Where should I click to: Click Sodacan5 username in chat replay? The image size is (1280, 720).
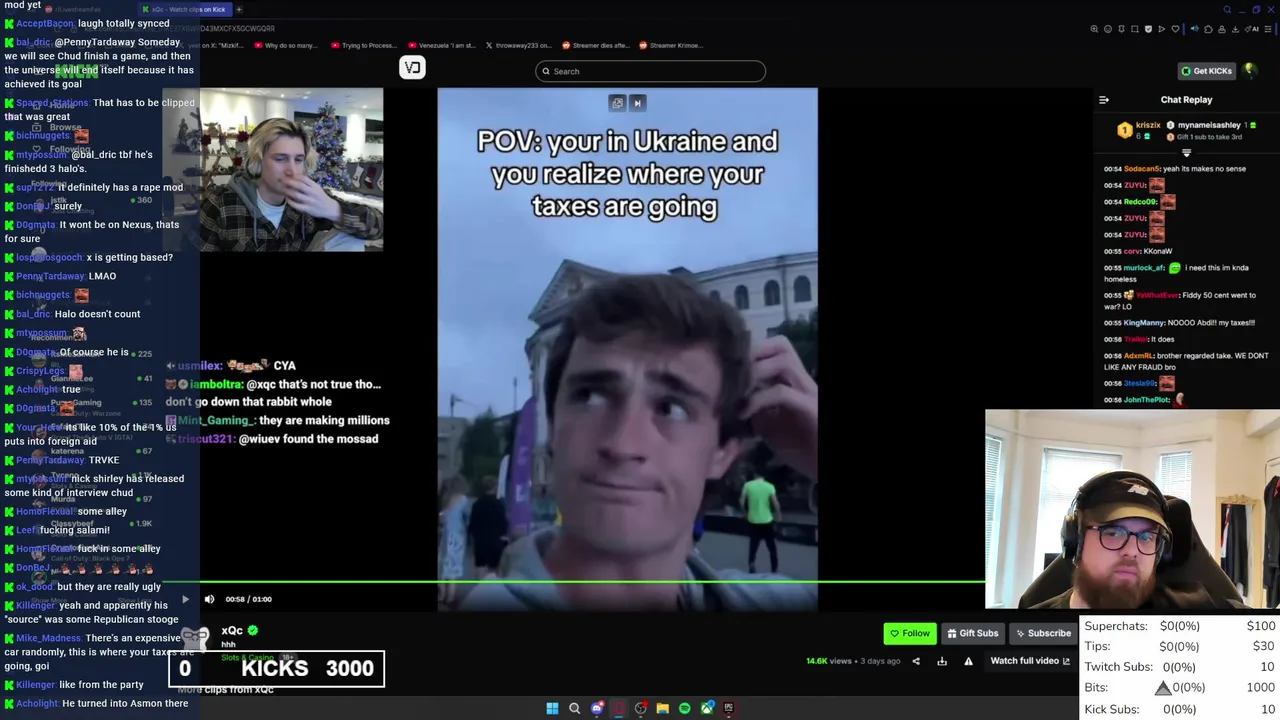1142,169
